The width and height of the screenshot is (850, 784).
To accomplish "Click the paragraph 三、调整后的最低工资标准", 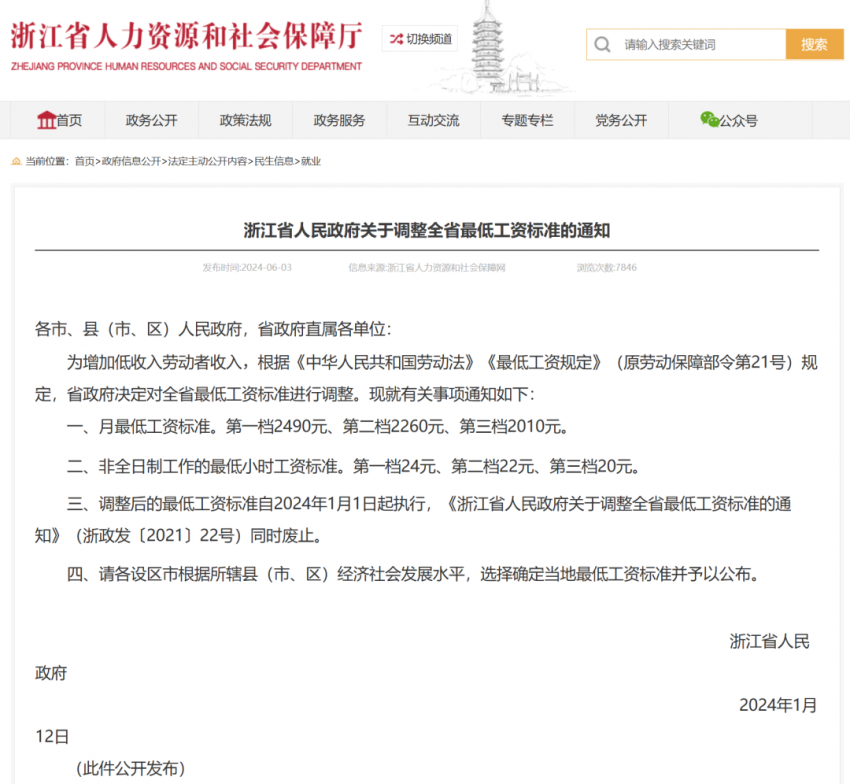I will click(x=413, y=520).
